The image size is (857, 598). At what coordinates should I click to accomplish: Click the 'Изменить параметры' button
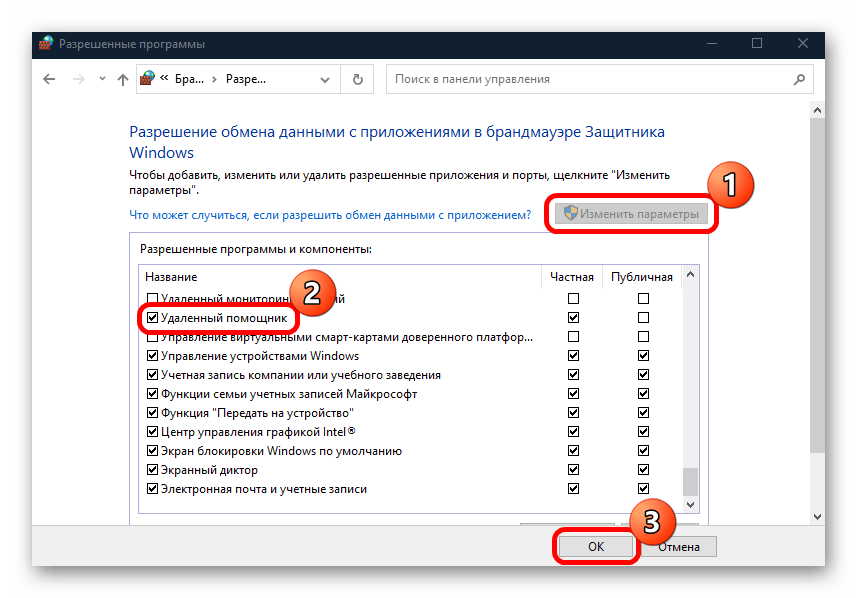[631, 214]
